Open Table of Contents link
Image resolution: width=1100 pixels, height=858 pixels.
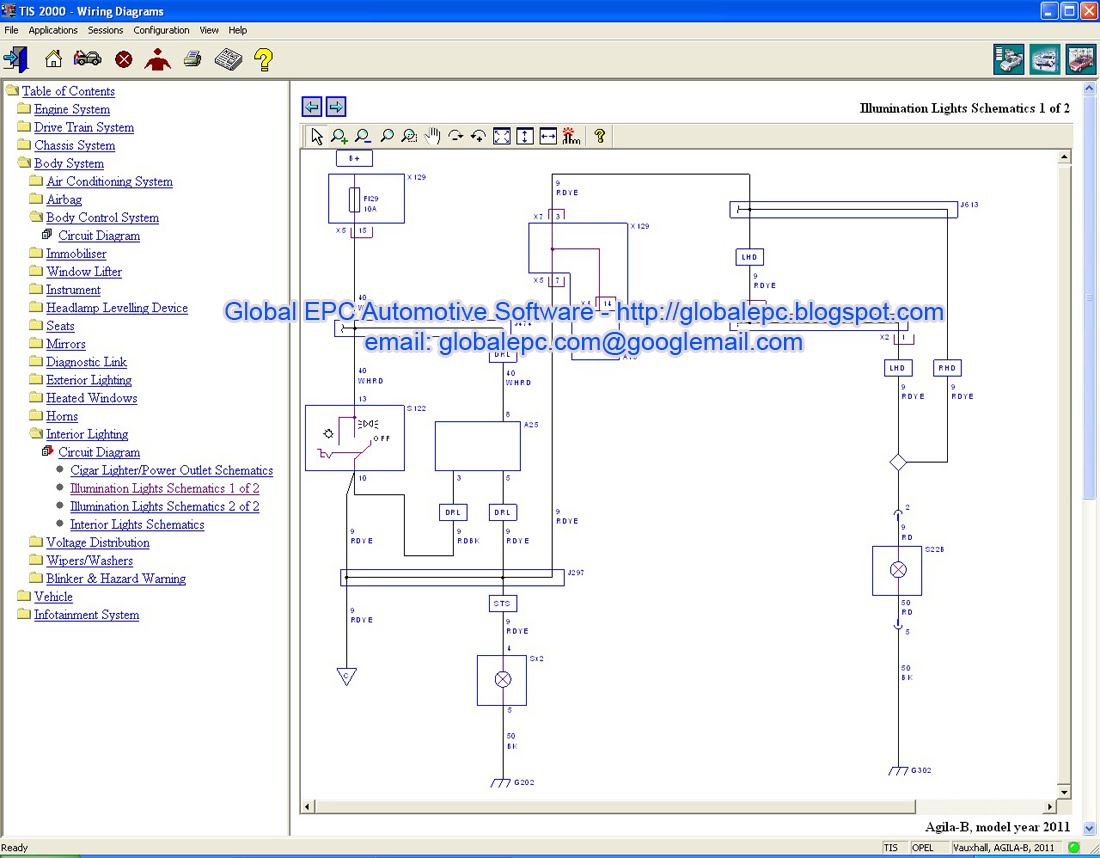point(68,91)
